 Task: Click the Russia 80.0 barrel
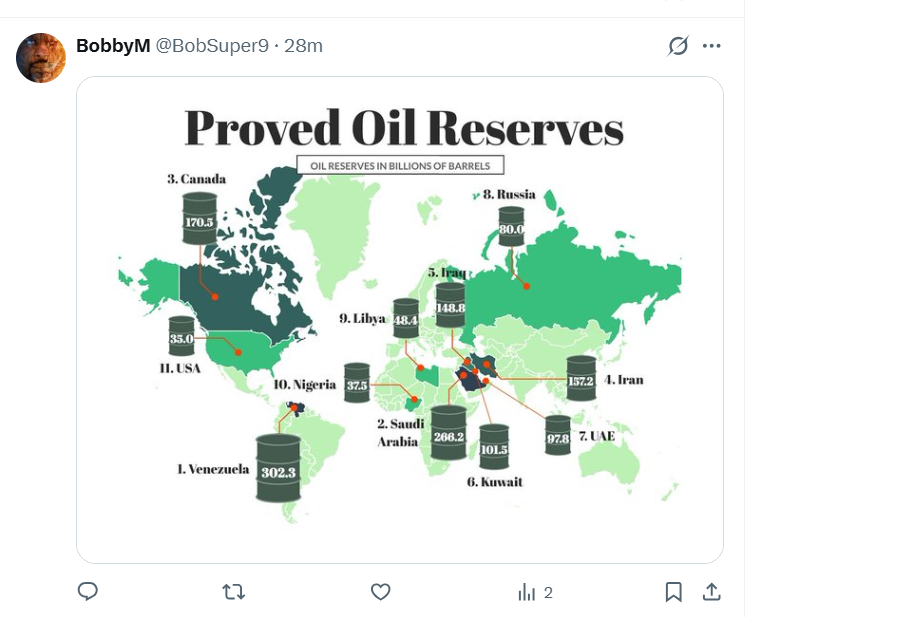[x=512, y=228]
